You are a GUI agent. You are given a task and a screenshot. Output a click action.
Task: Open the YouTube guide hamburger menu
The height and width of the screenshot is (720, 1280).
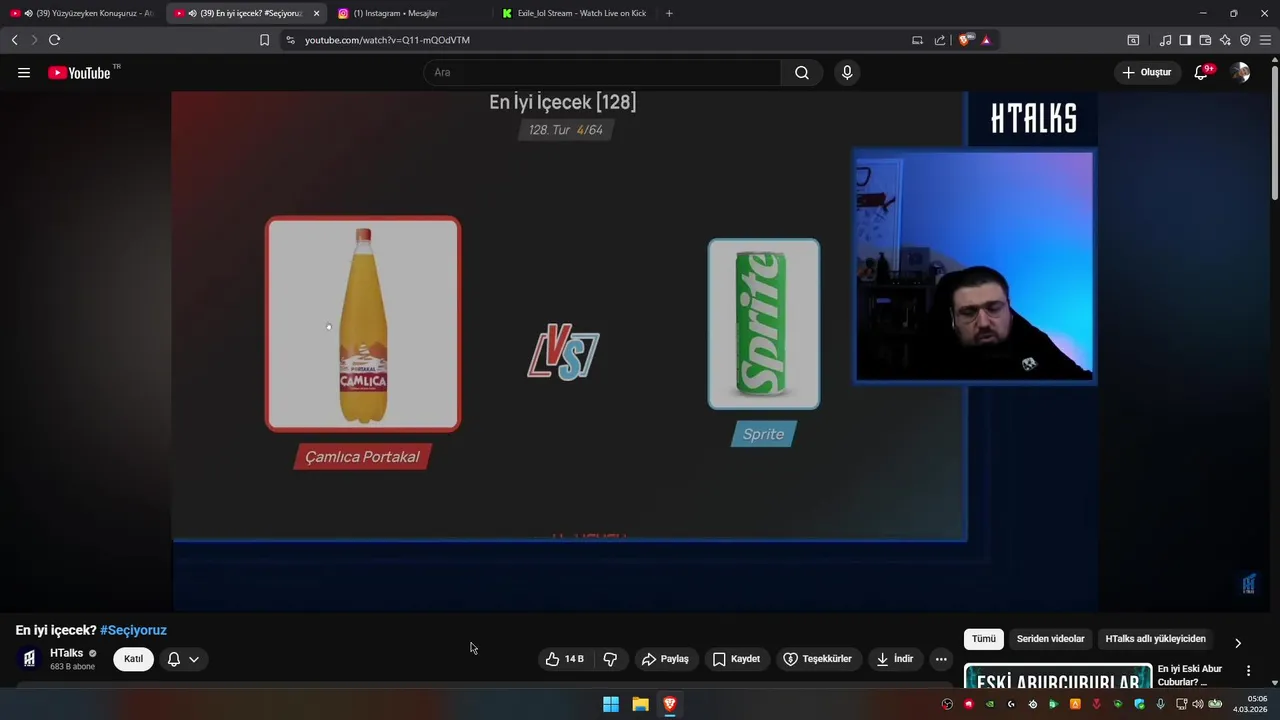point(24,72)
